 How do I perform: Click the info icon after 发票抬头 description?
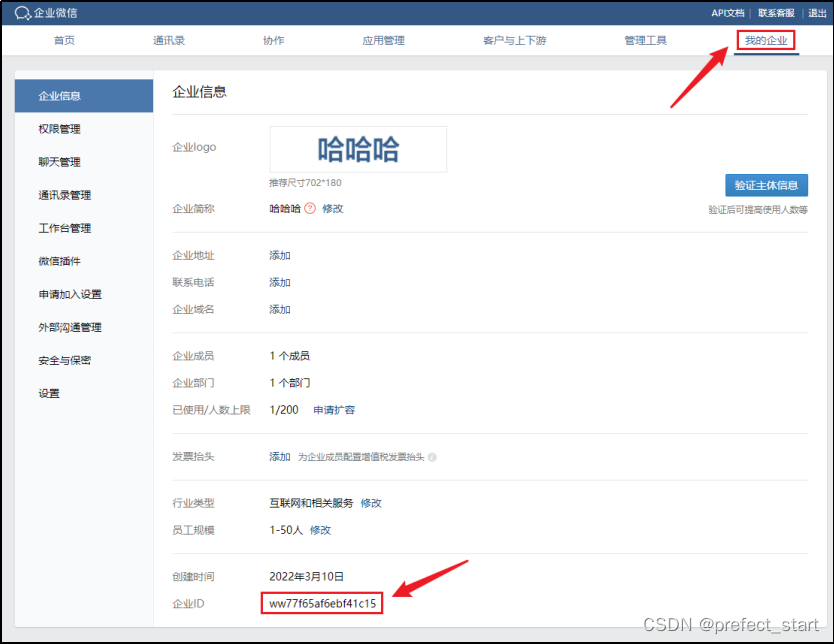[432, 457]
